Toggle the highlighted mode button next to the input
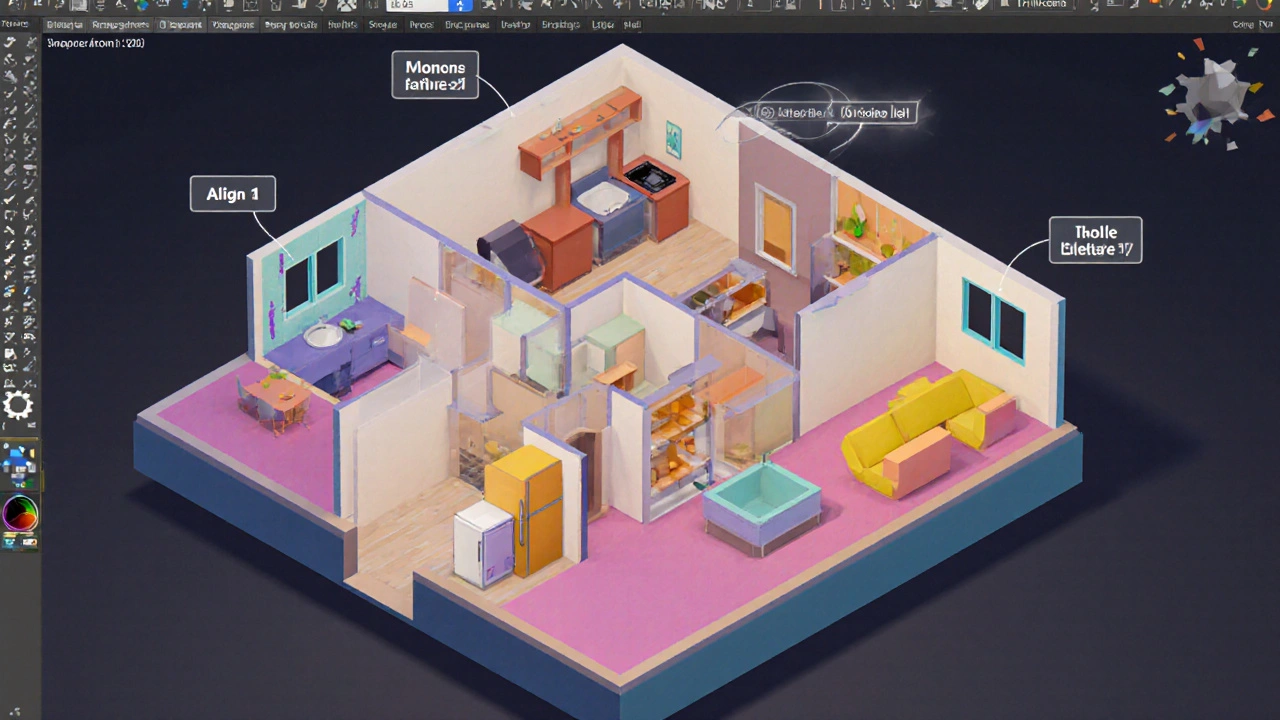 tap(459, 6)
